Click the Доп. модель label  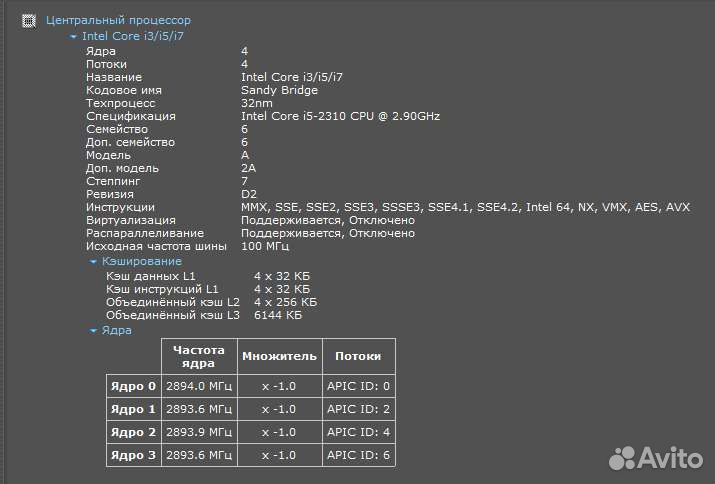click(x=122, y=168)
